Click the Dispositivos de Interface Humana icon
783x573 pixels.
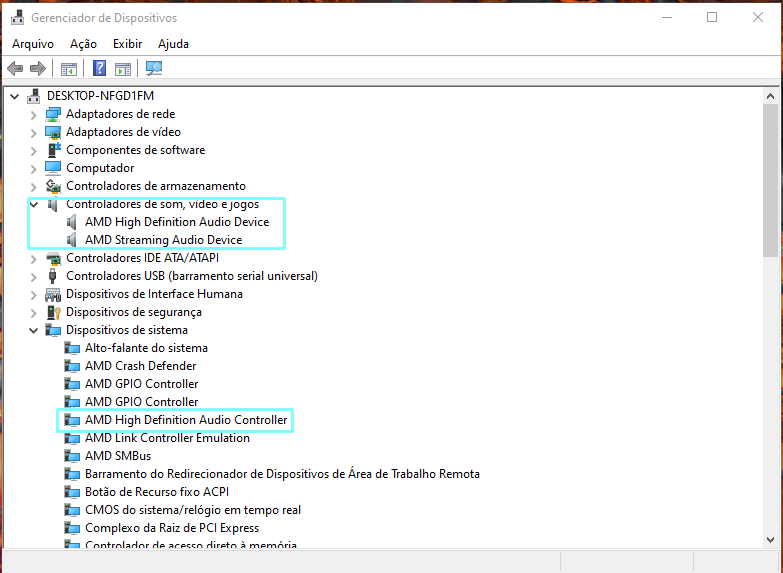(53, 294)
